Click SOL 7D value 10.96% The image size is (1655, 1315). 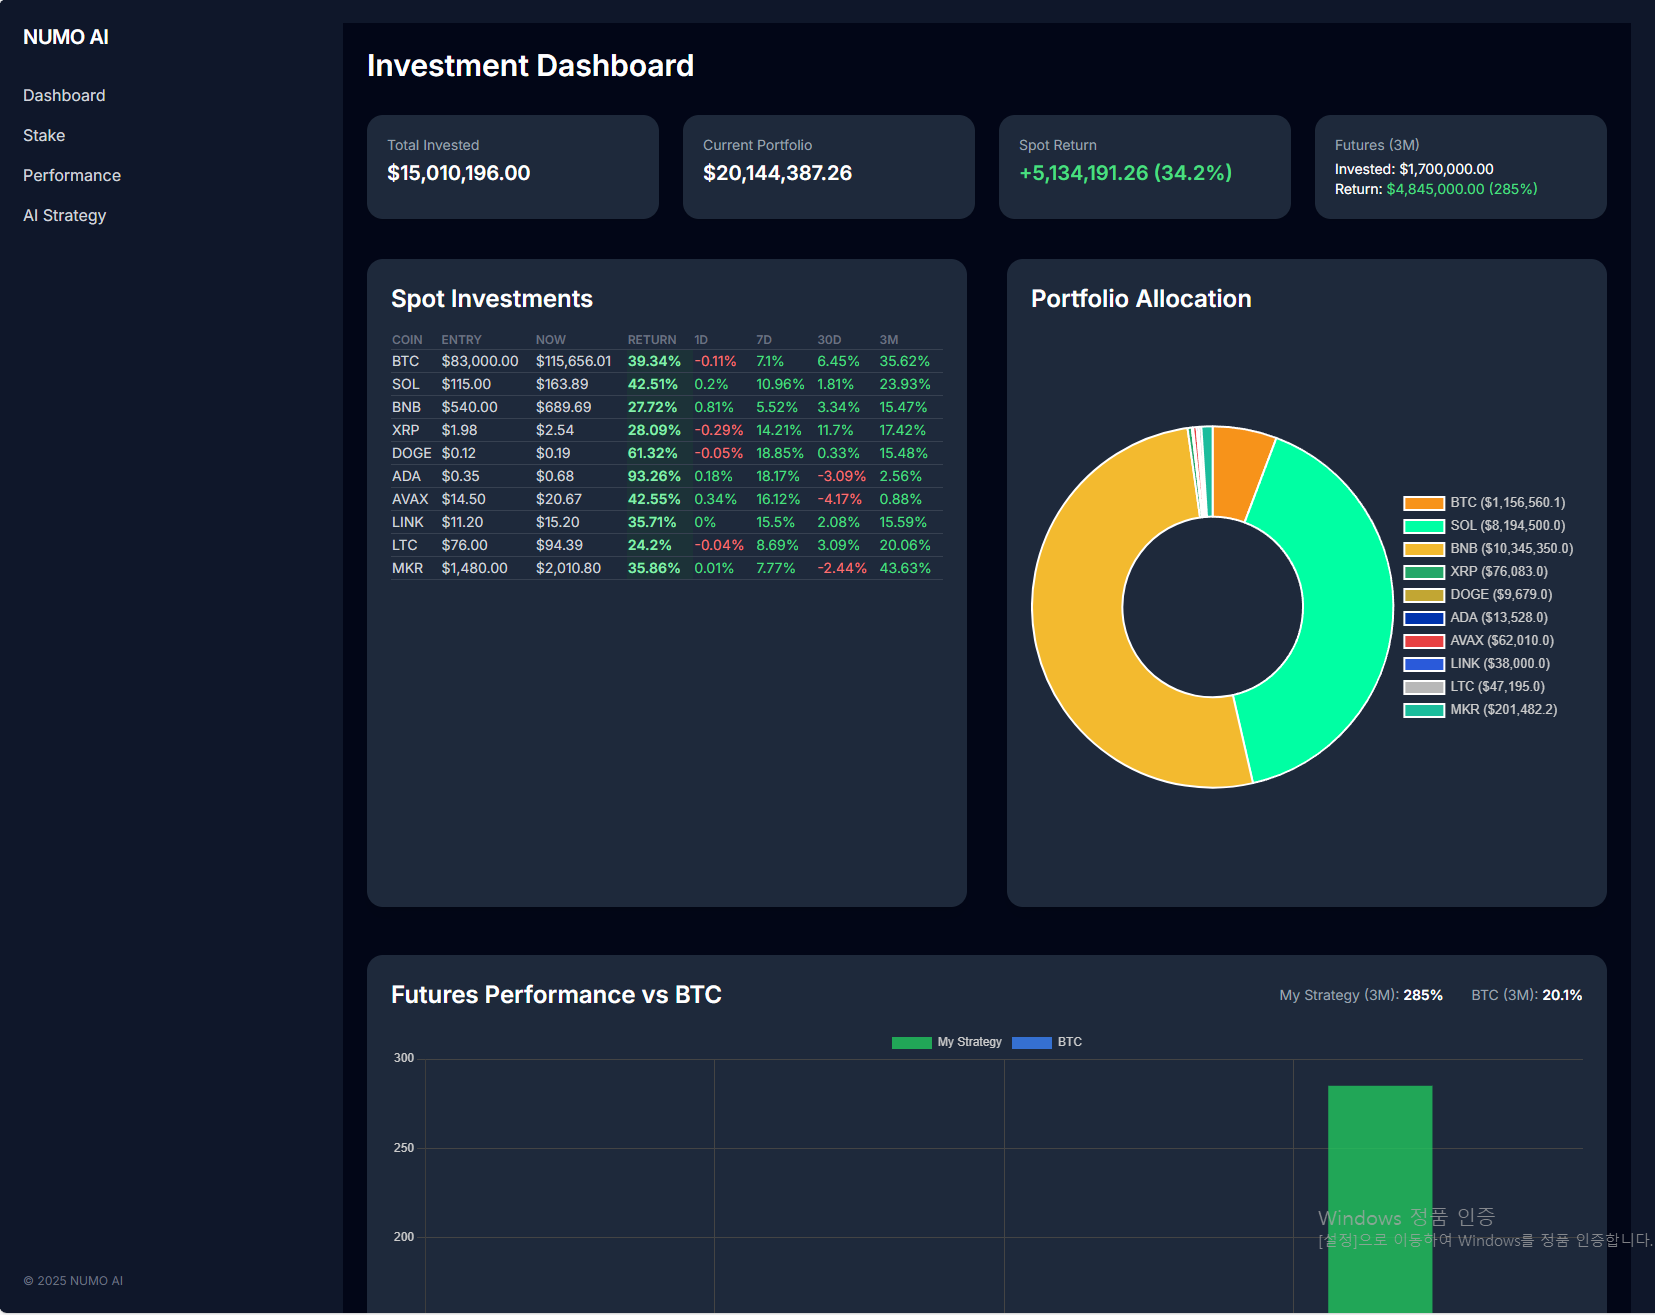(x=780, y=384)
